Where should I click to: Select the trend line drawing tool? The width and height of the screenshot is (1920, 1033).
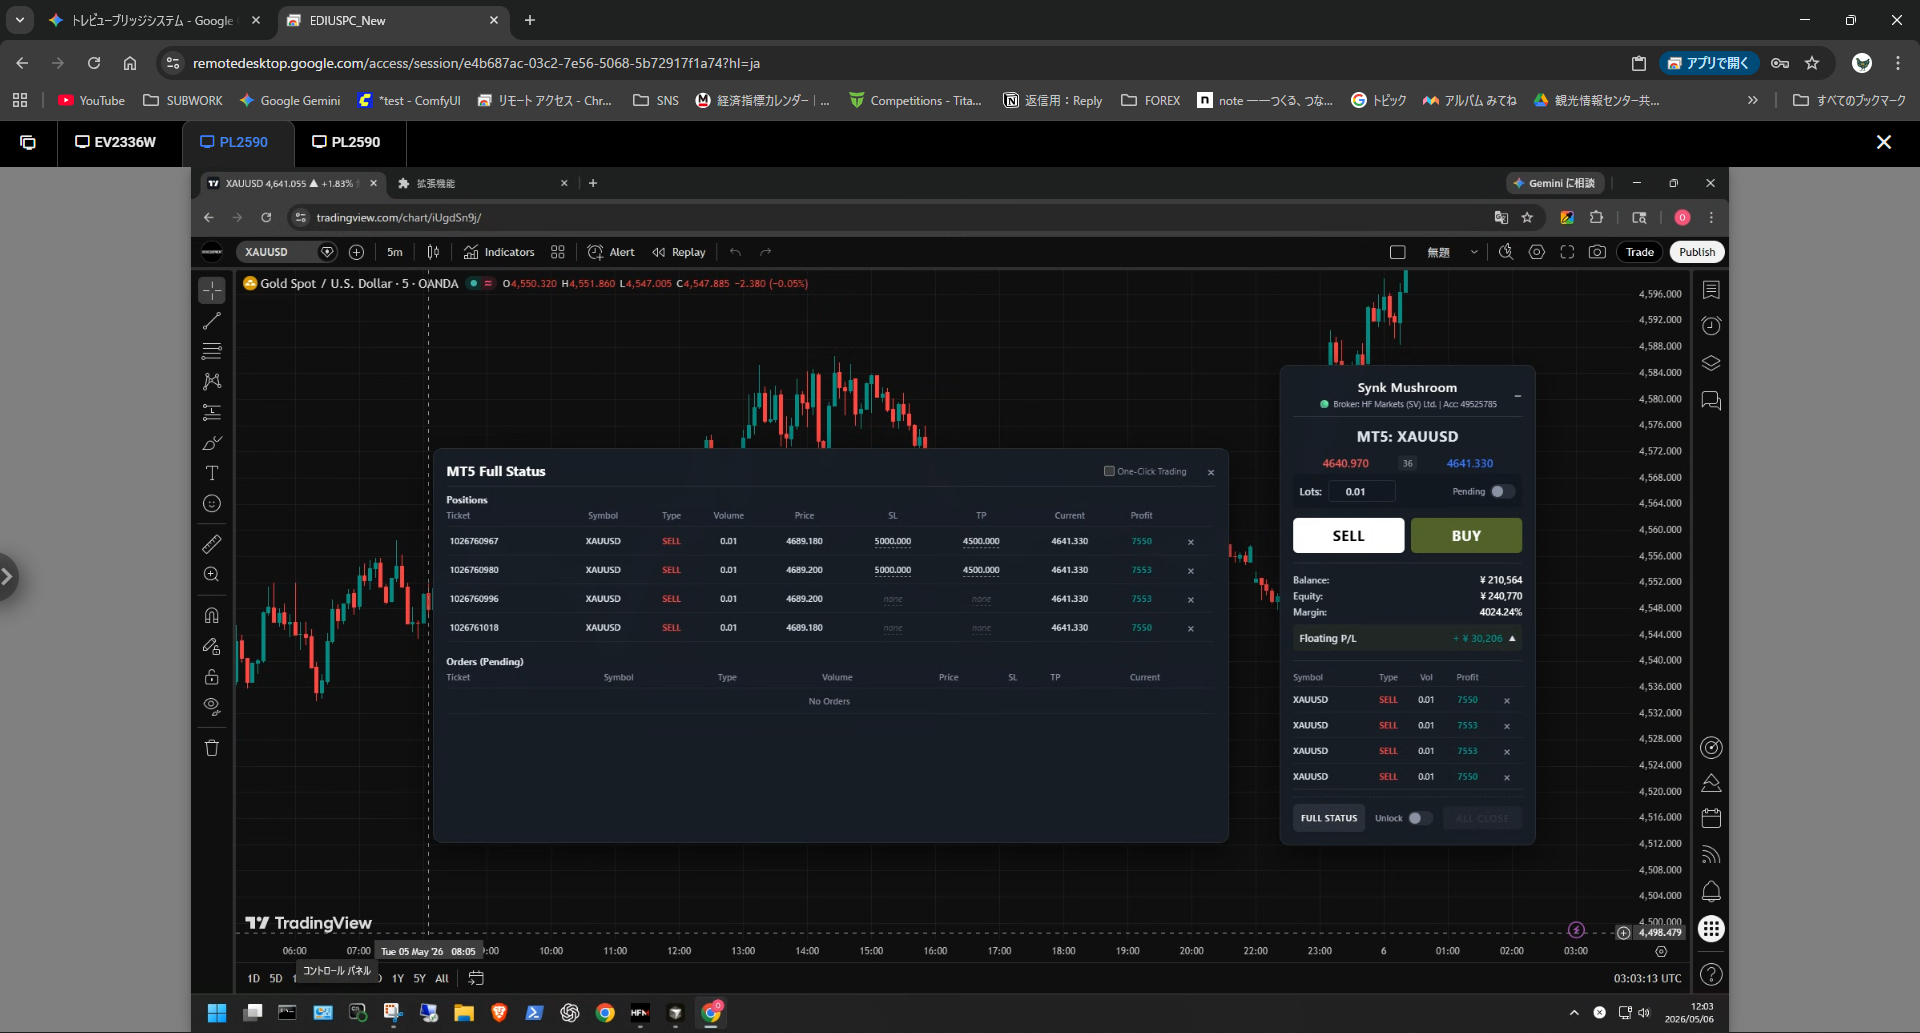212,321
